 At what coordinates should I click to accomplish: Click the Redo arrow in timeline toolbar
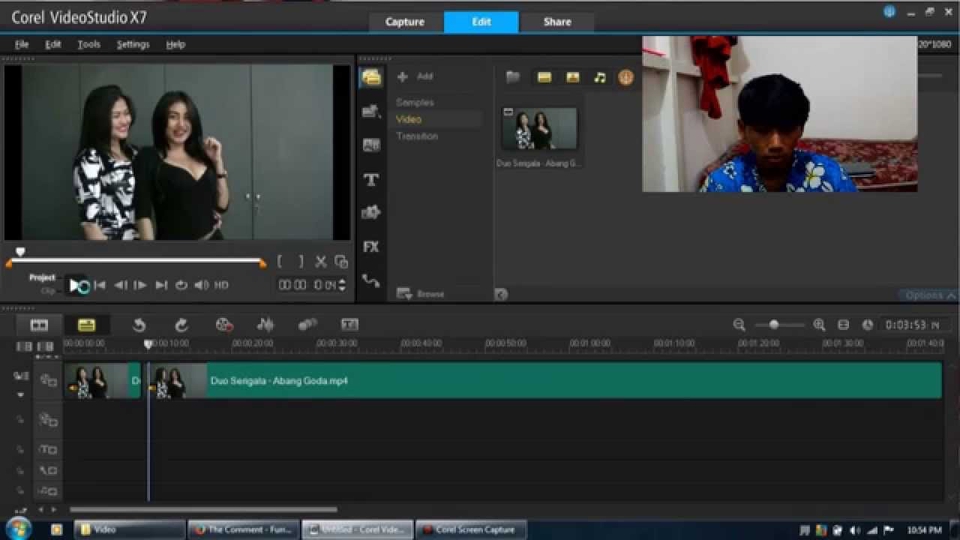pyautogui.click(x=181, y=324)
